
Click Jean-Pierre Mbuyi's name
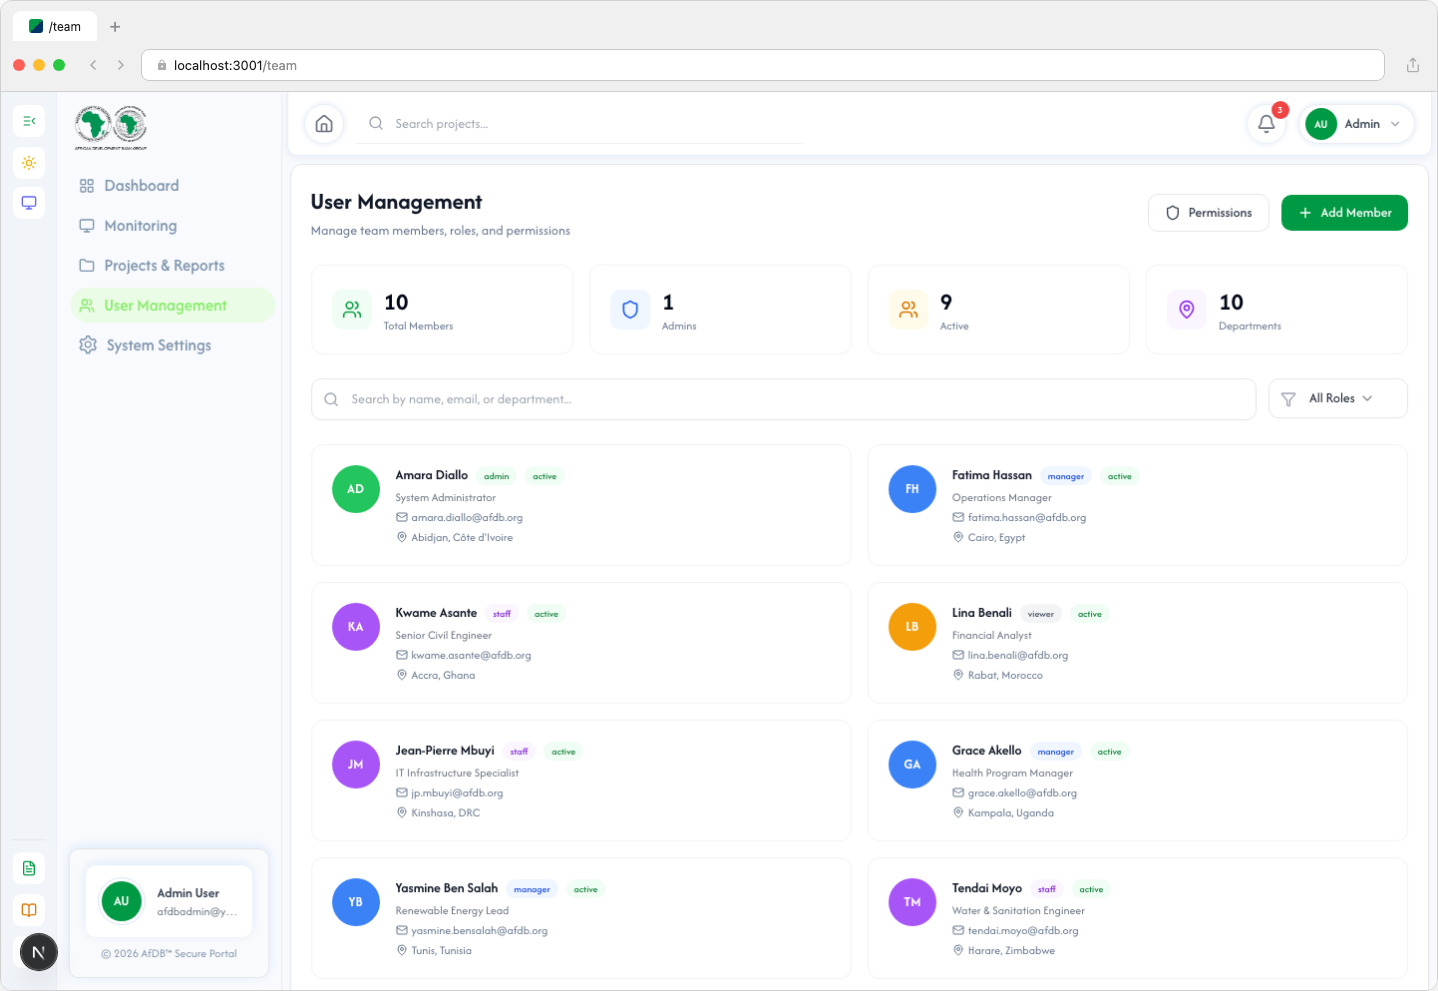click(x=445, y=751)
